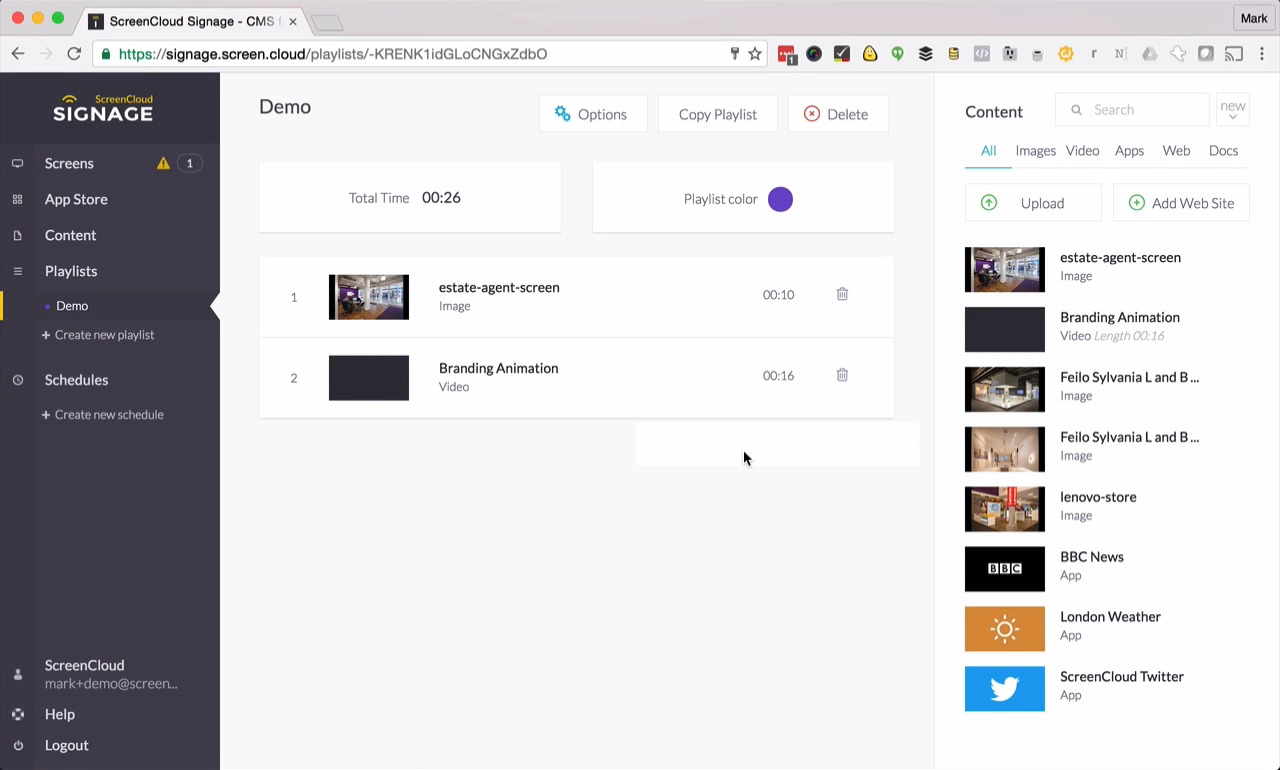Click Create new schedule link
The width and height of the screenshot is (1280, 770).
tap(102, 415)
